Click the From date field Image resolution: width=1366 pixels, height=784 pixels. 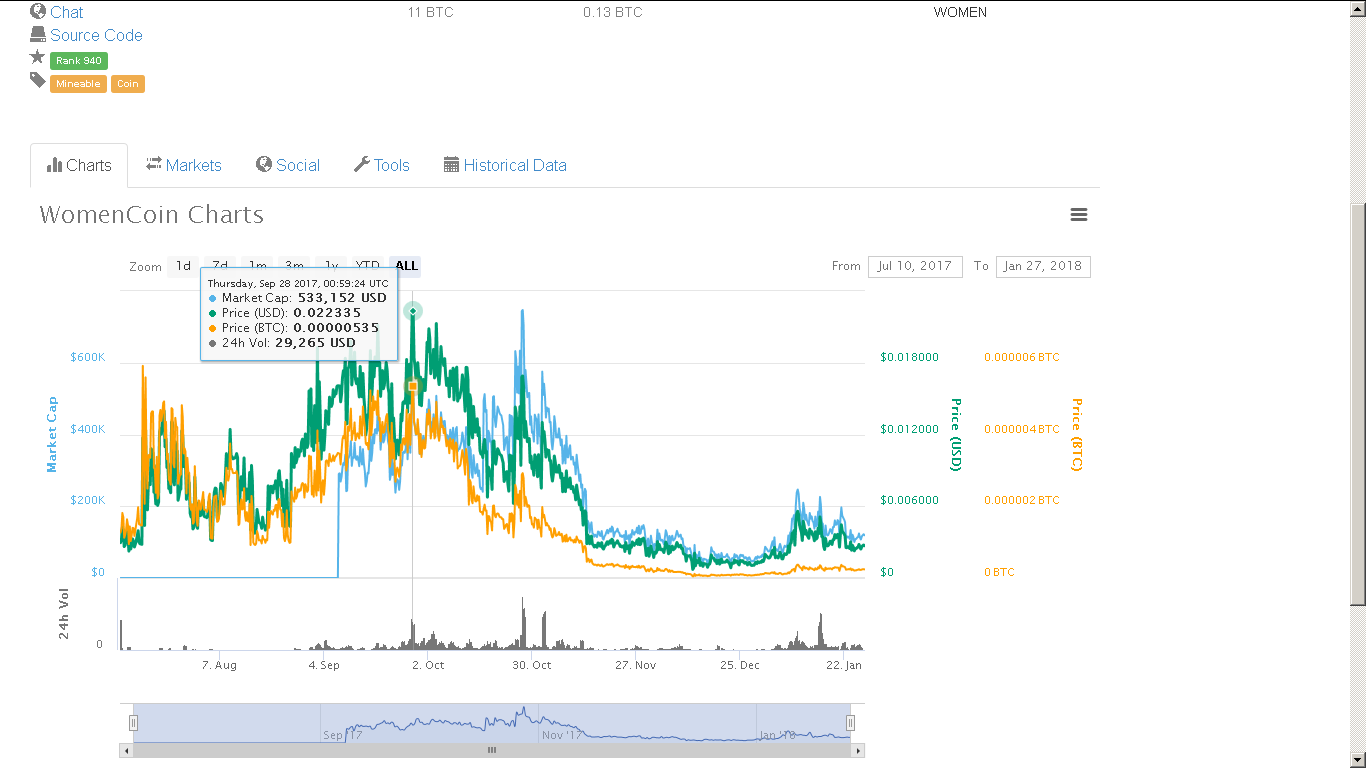pyautogui.click(x=915, y=266)
